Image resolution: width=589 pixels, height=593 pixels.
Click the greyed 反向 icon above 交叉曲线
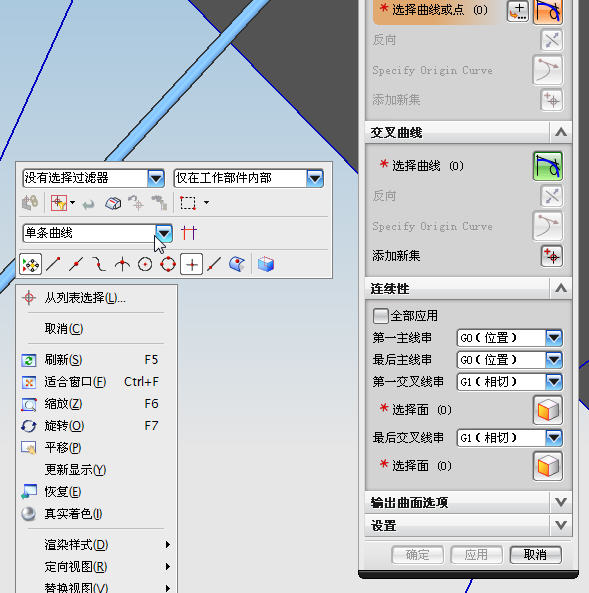point(551,40)
